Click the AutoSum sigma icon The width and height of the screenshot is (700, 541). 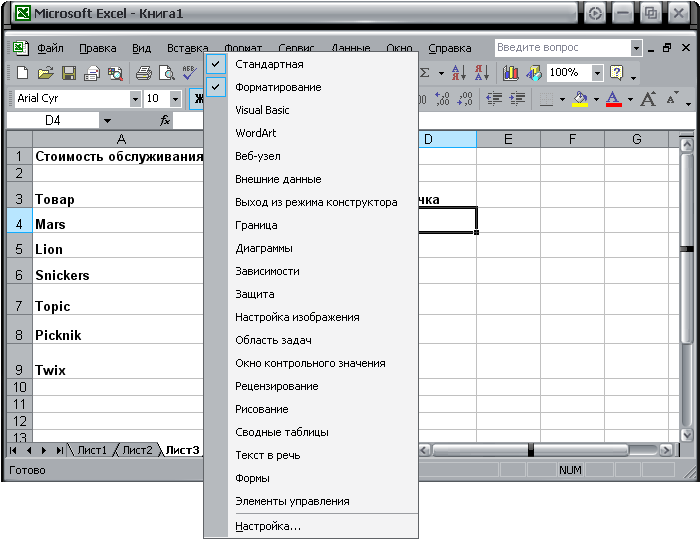pos(425,73)
